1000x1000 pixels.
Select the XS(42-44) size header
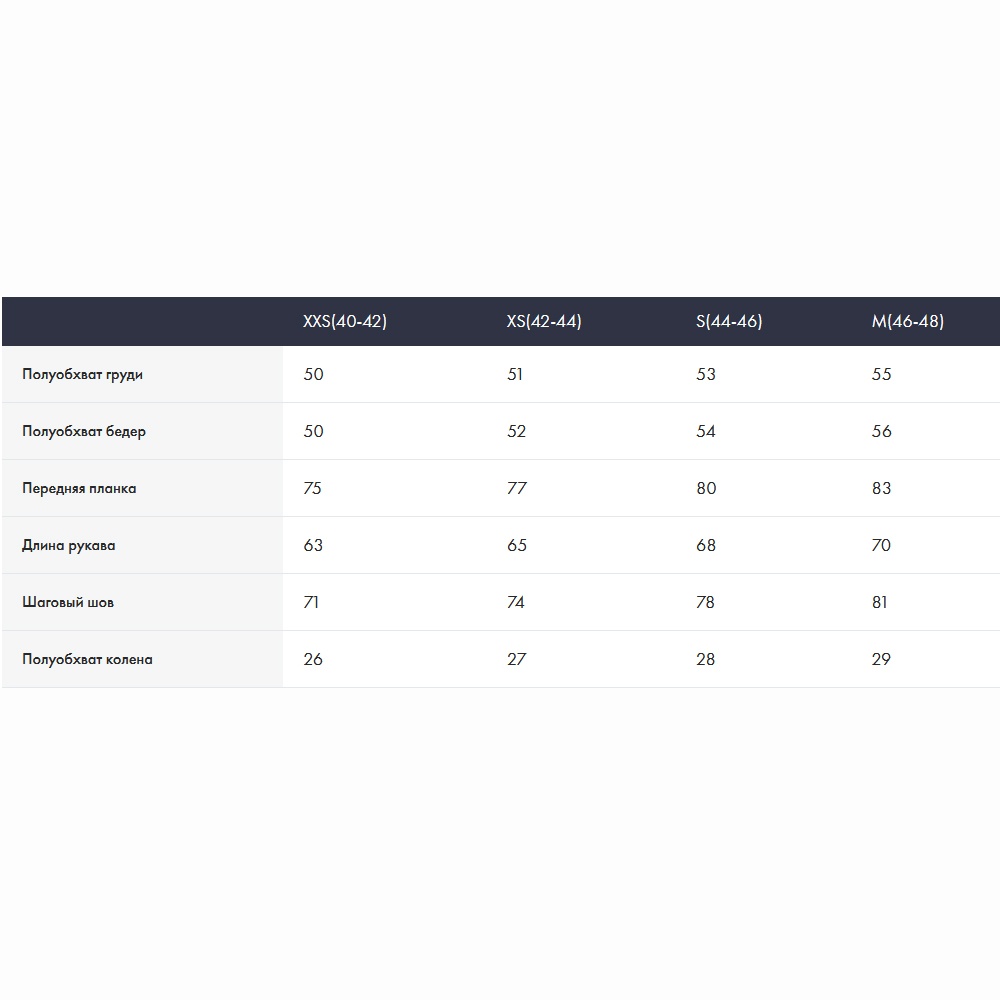[x=544, y=321]
